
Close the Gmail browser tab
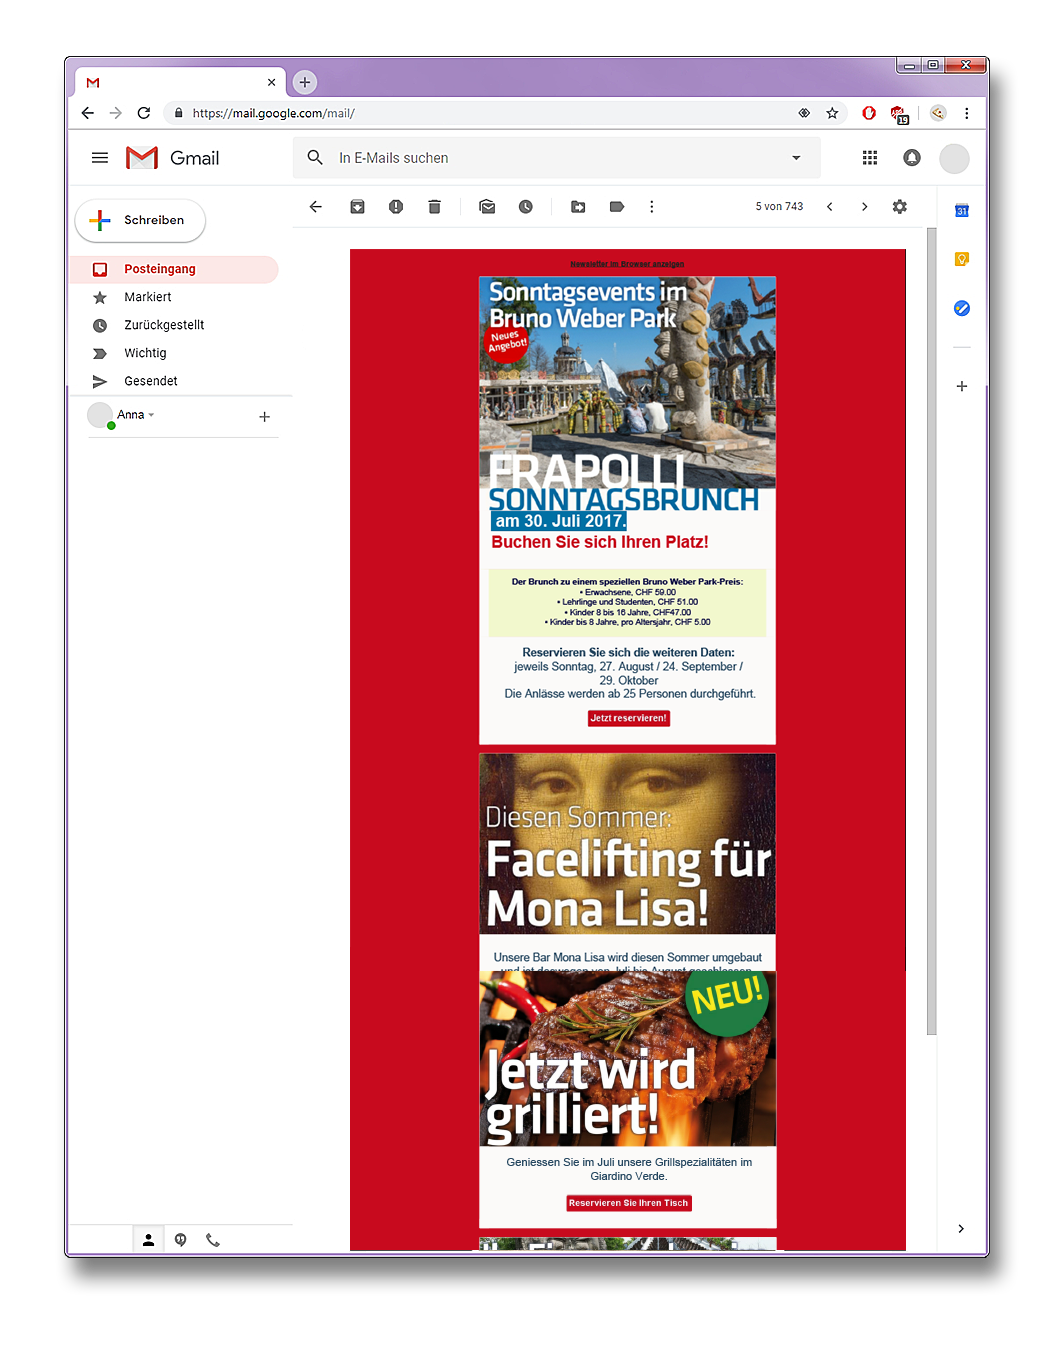[271, 82]
